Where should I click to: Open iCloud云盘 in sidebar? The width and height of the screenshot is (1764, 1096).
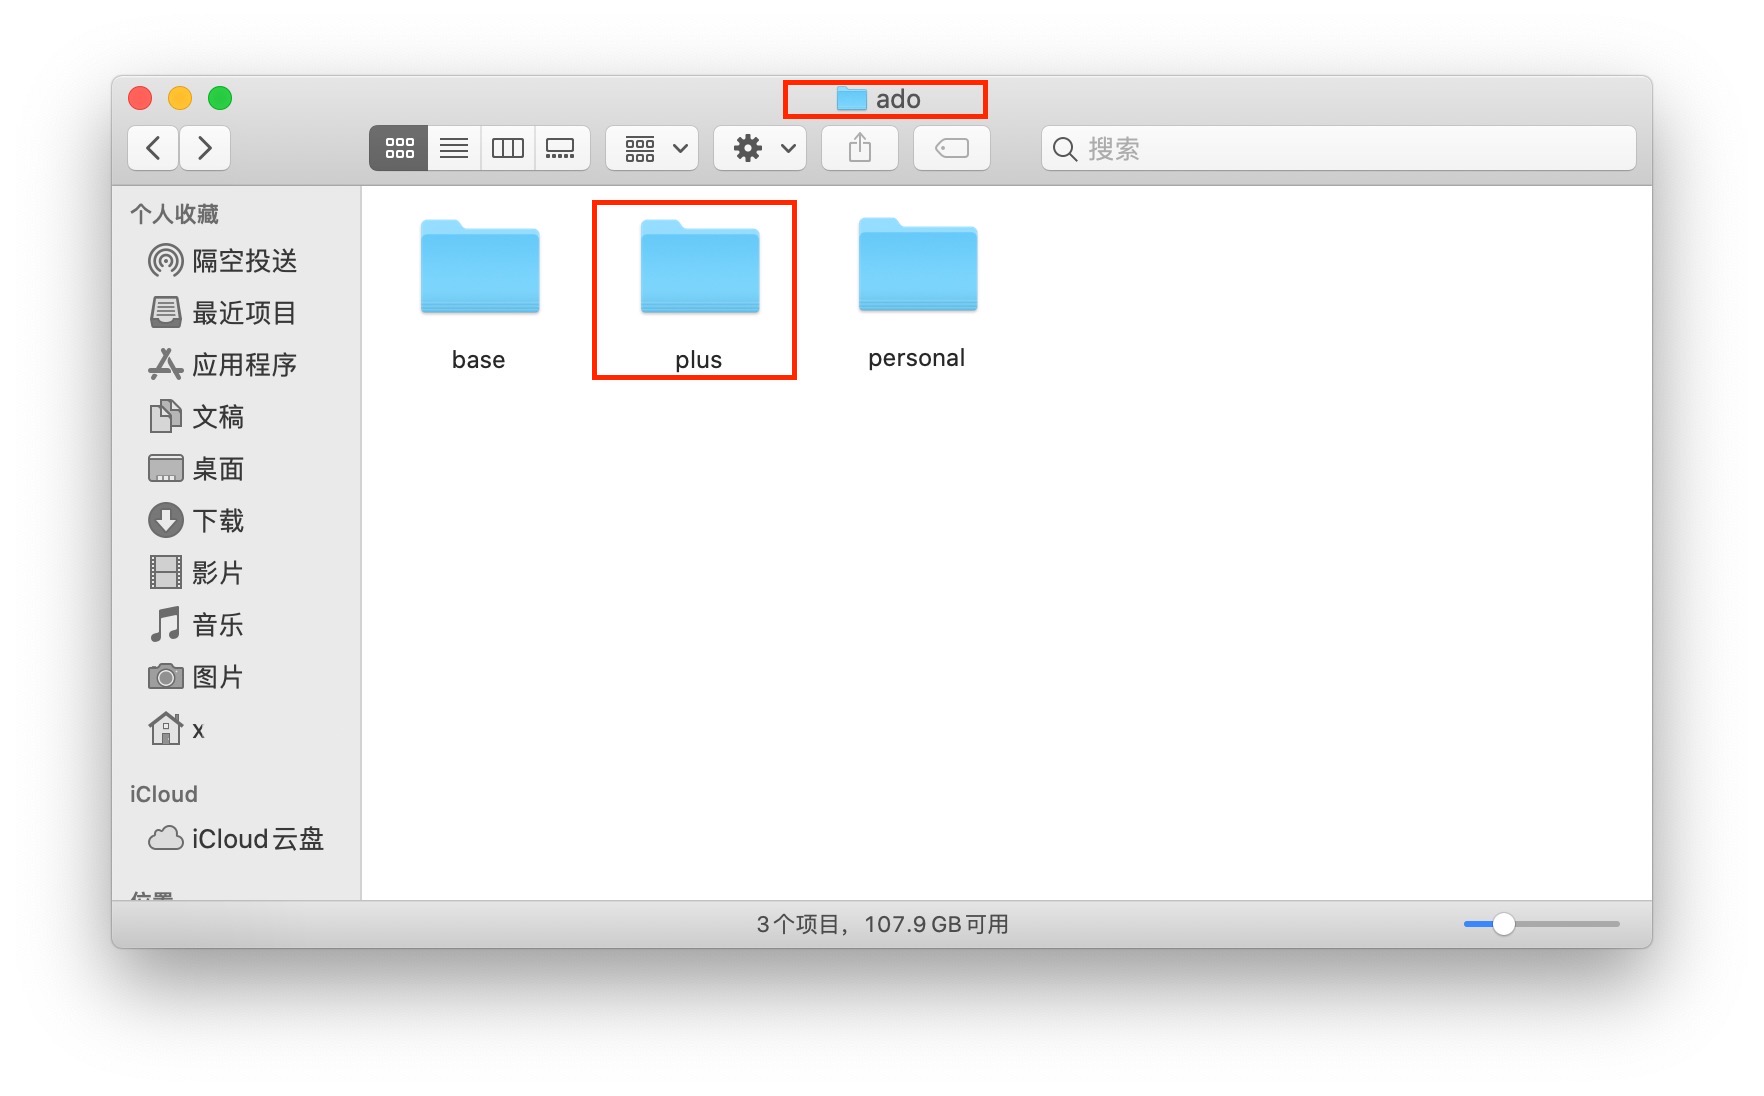256,839
